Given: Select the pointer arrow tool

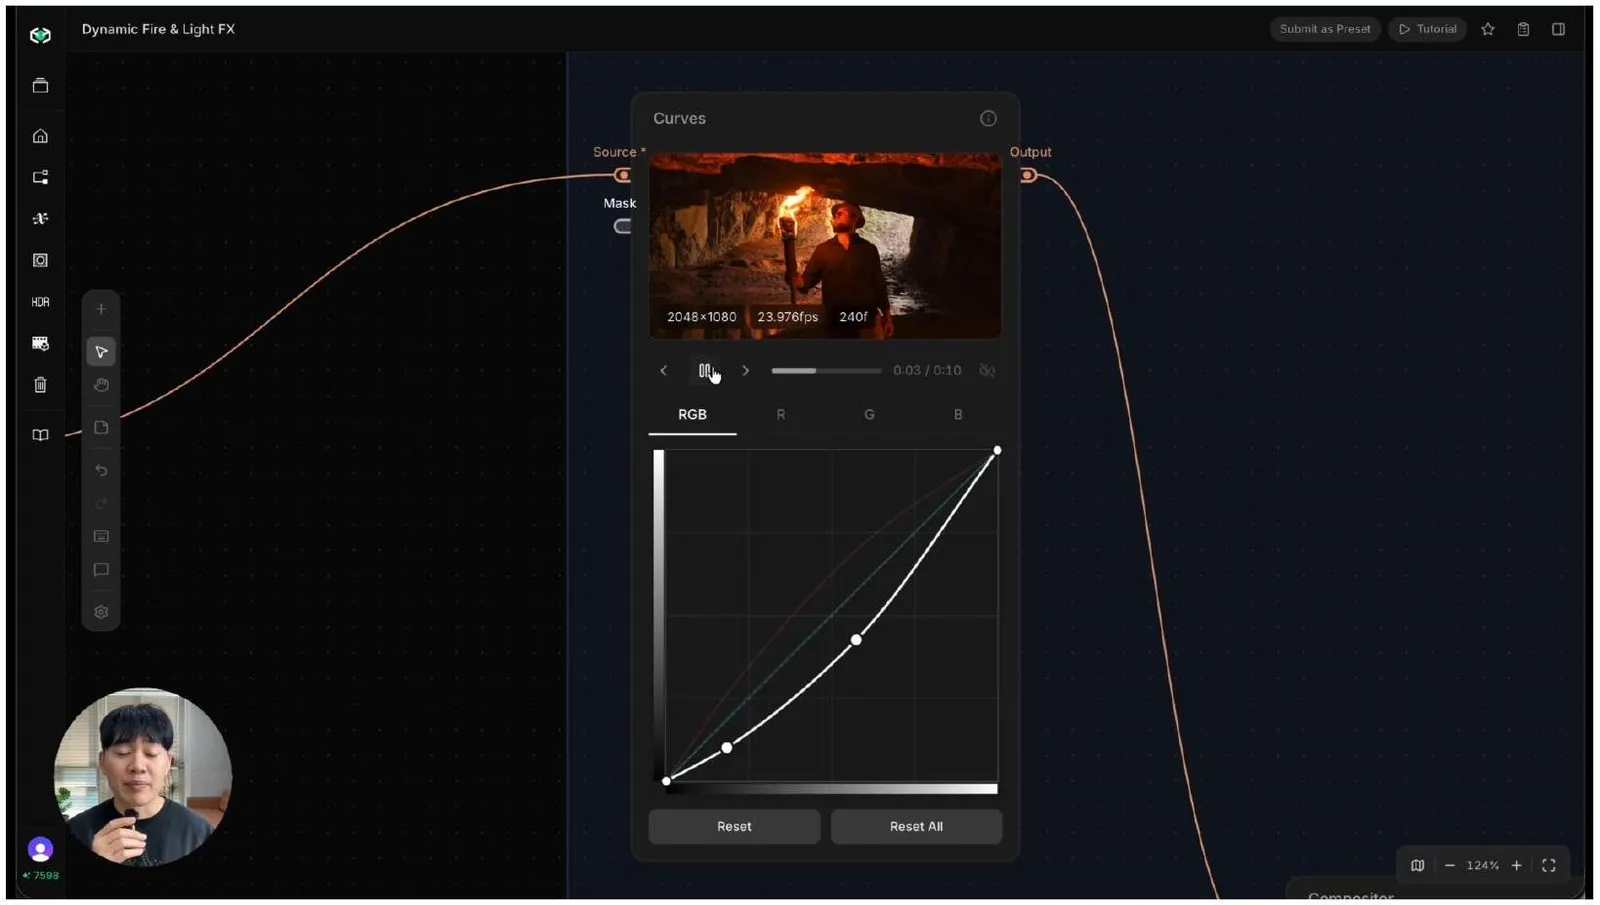Looking at the screenshot, I should click(101, 352).
